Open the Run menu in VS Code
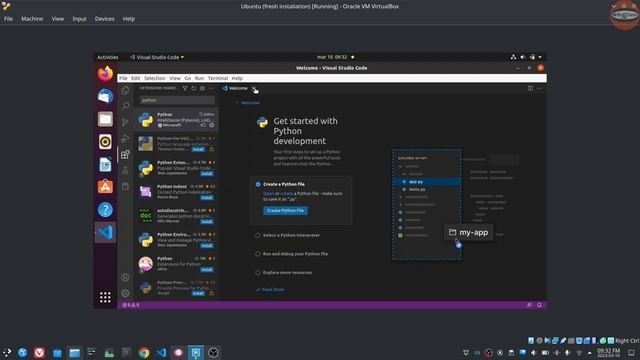Screen dimensions: 640x360 coord(199,78)
